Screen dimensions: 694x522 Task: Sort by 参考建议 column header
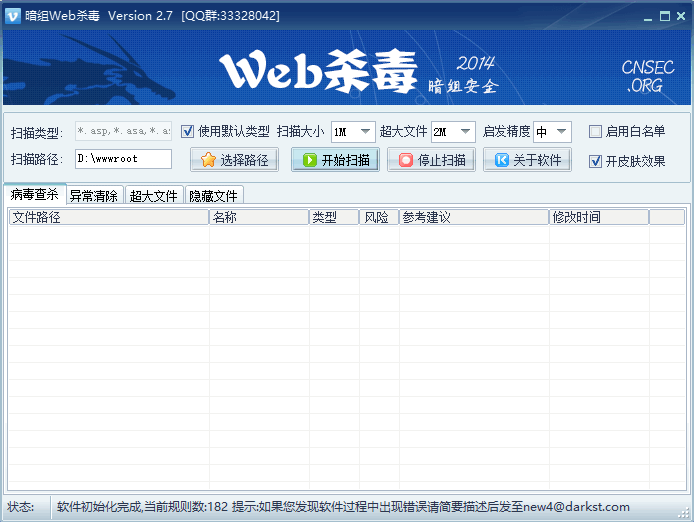[x=474, y=217]
